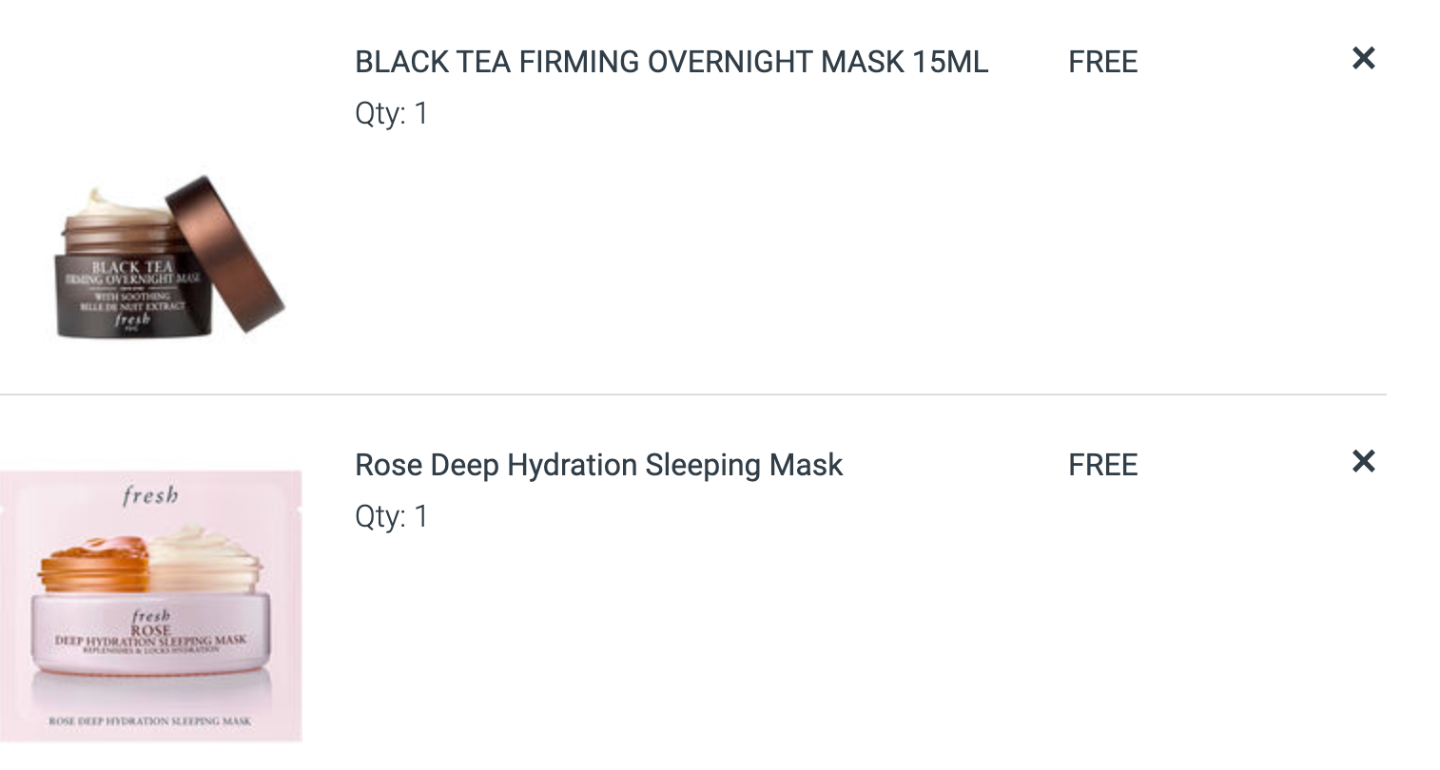Click the pink jar label in Rose image

click(x=150, y=636)
